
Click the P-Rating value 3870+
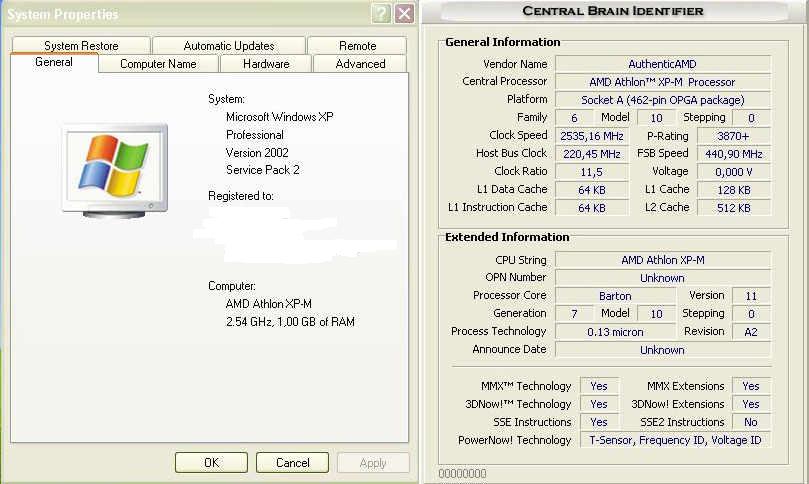(732, 136)
